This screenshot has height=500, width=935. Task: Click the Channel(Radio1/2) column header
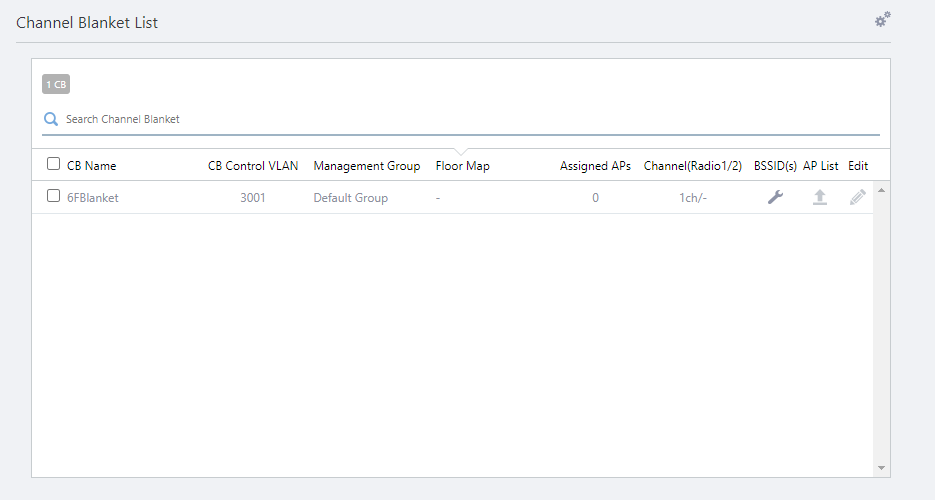click(693, 166)
